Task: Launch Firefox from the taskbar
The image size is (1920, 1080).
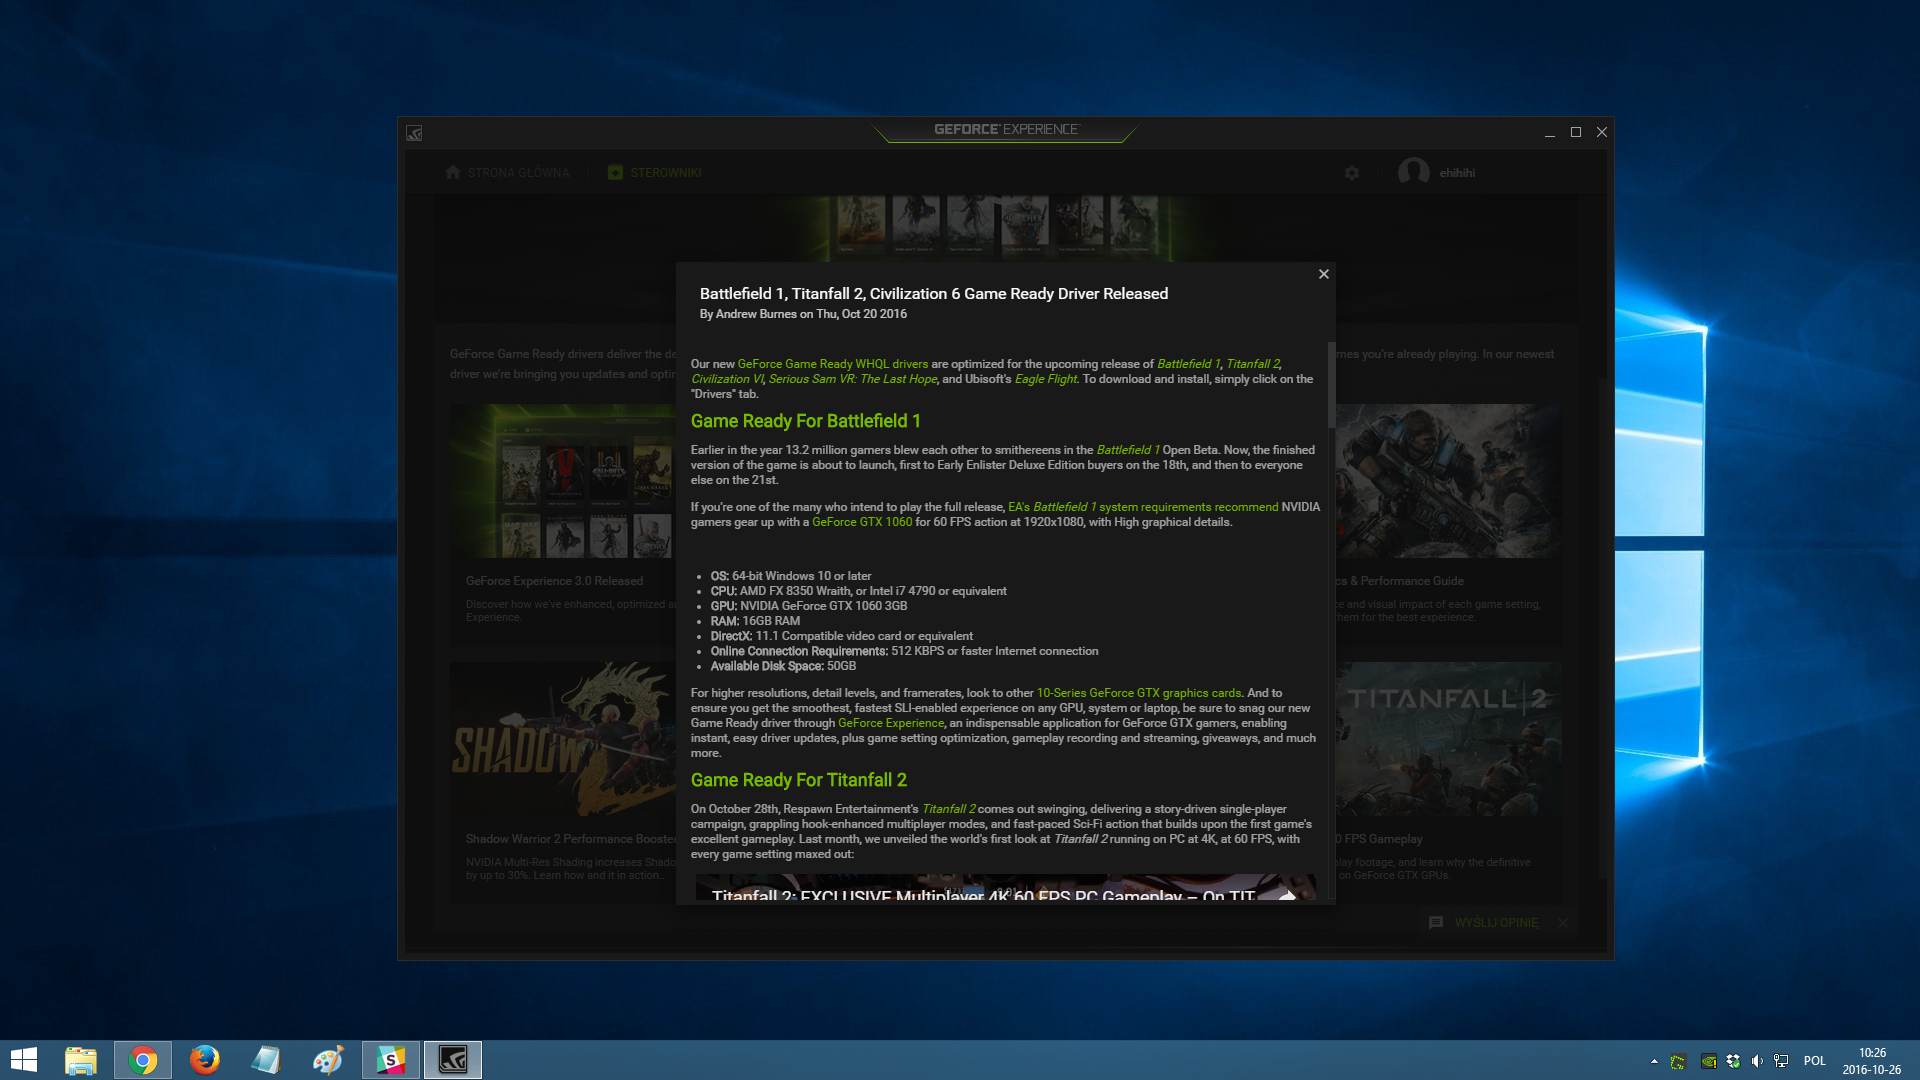Action: [205, 1060]
